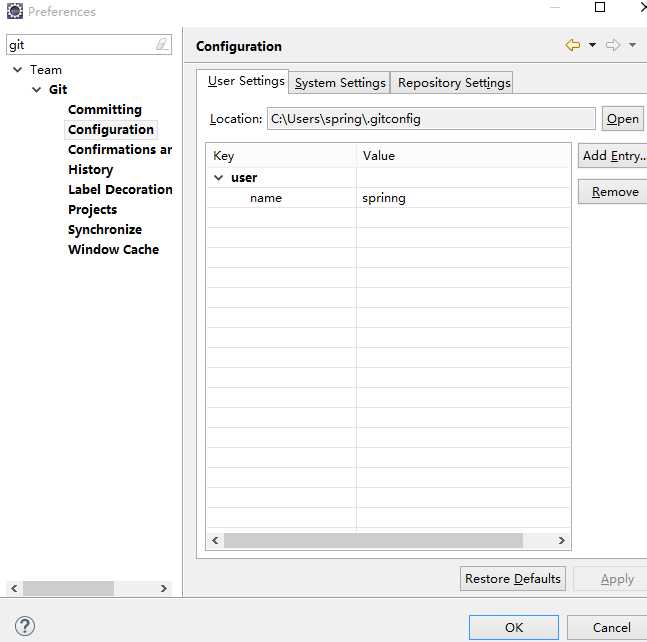Click the Value column header
Image resolution: width=647 pixels, height=642 pixels.
[x=463, y=156]
